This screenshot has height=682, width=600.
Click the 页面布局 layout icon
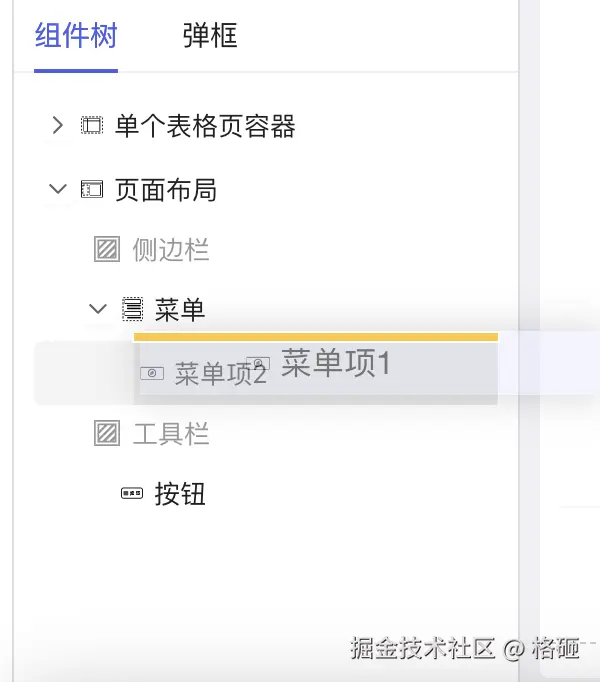coord(92,189)
